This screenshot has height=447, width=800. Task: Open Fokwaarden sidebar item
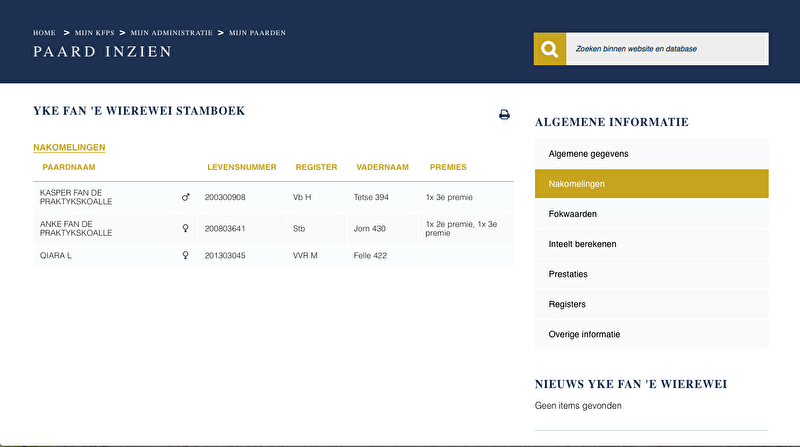coord(652,214)
